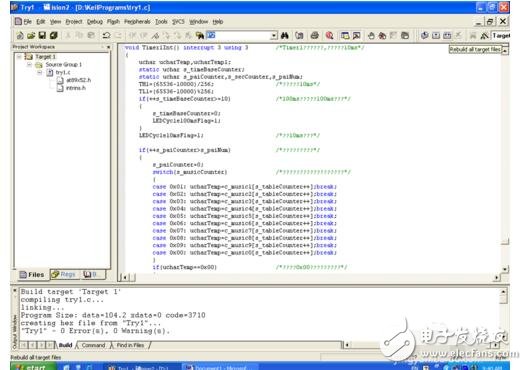Click the binoculars find icon
This screenshot has width=527, height=370.
(x=284, y=35)
